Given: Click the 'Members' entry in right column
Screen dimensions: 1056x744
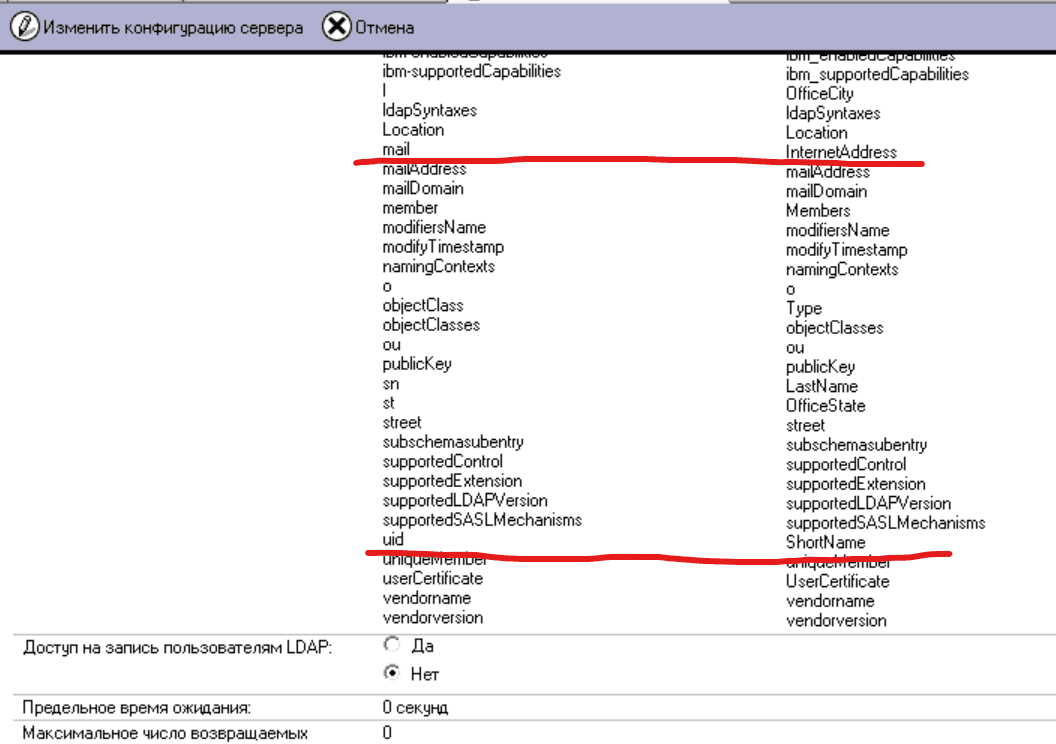Looking at the screenshot, I should point(818,211).
